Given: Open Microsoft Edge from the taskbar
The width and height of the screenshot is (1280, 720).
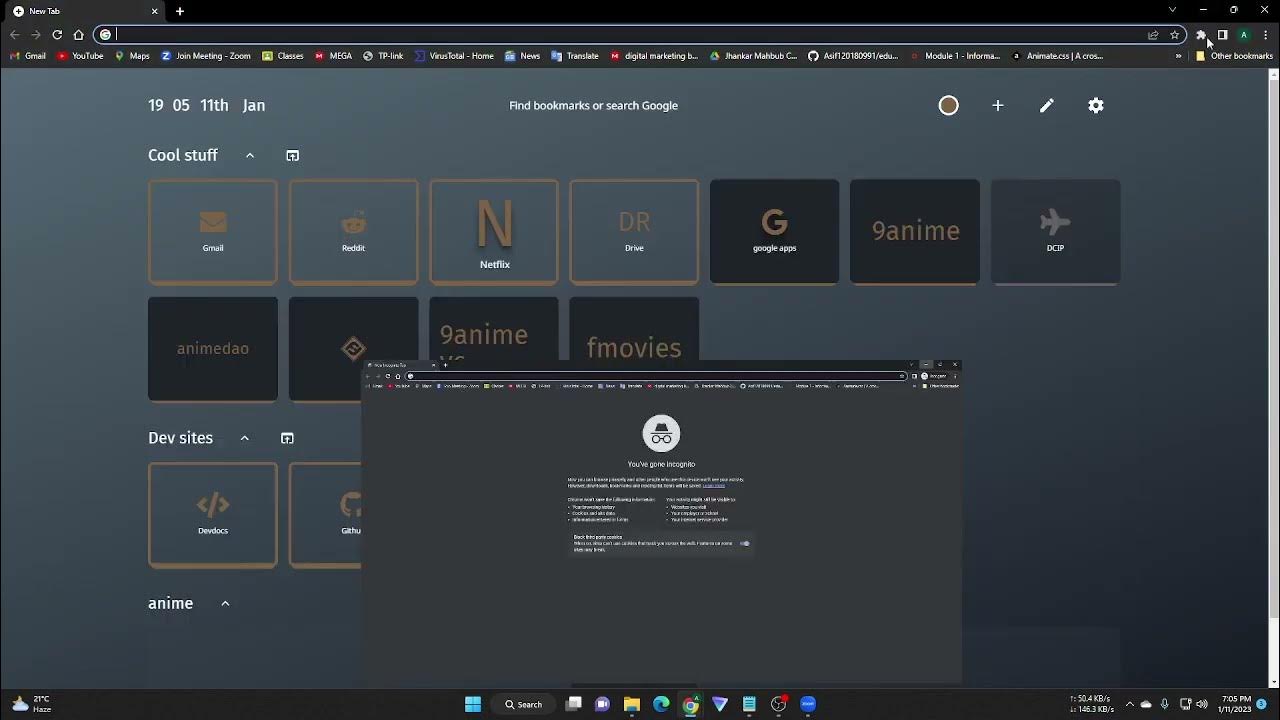Looking at the screenshot, I should [661, 704].
